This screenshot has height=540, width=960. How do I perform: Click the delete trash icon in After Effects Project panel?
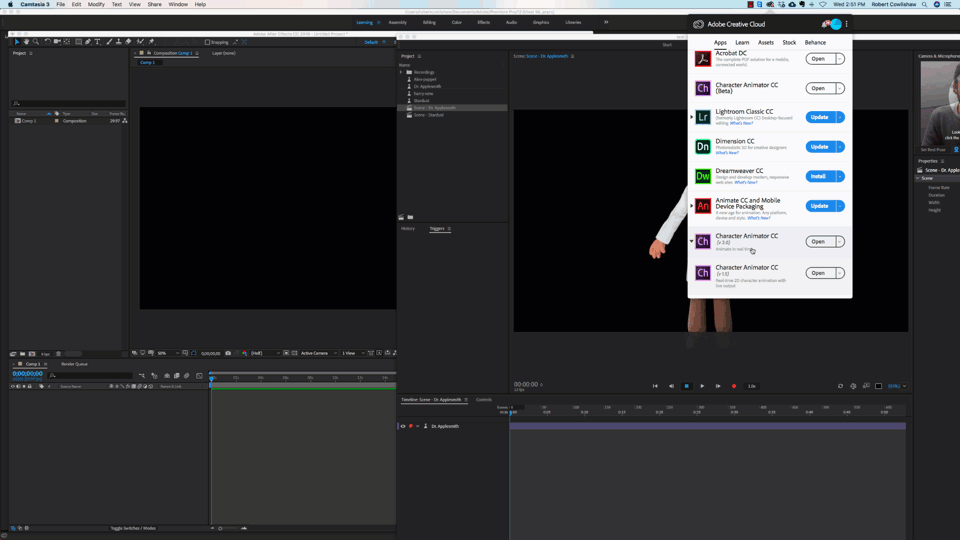coord(58,353)
